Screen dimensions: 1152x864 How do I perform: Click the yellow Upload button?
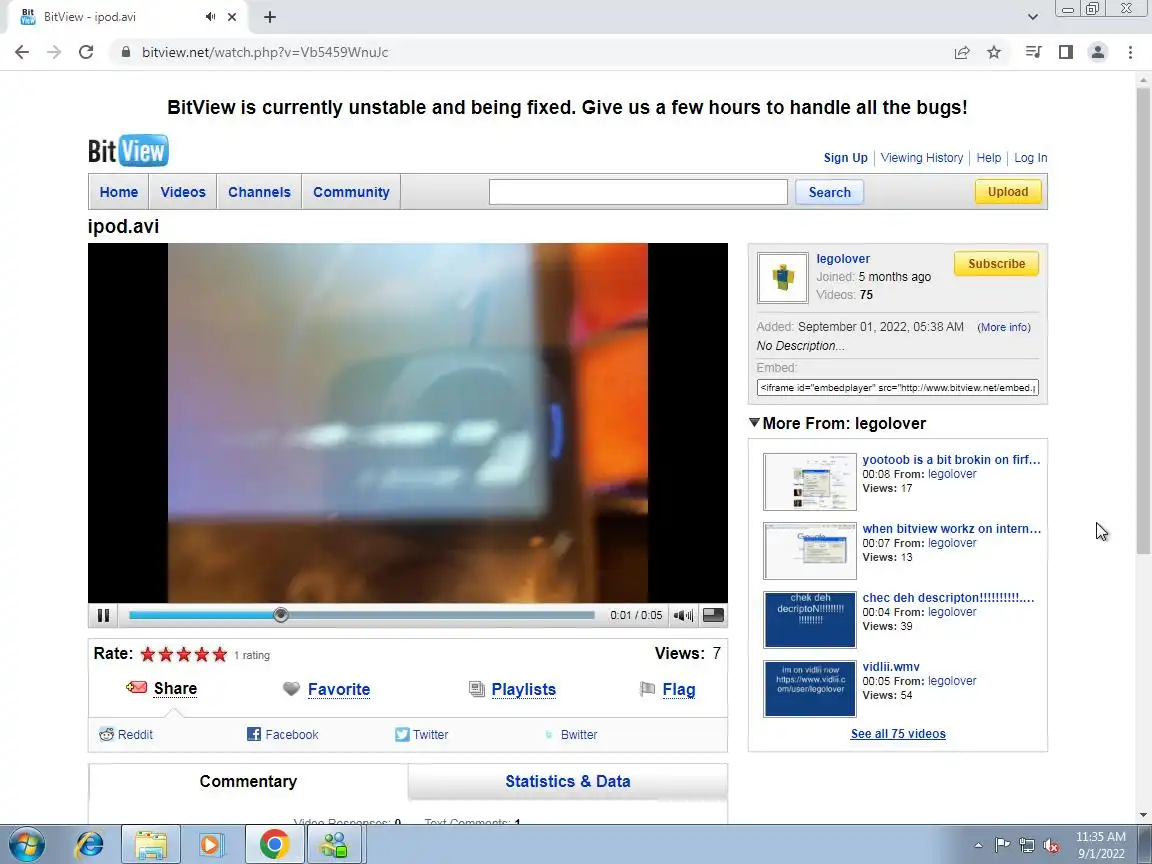1008,192
